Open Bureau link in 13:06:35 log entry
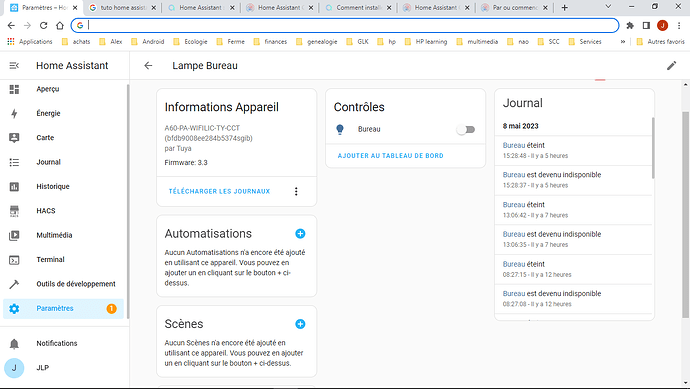690x389 pixels. (514, 234)
